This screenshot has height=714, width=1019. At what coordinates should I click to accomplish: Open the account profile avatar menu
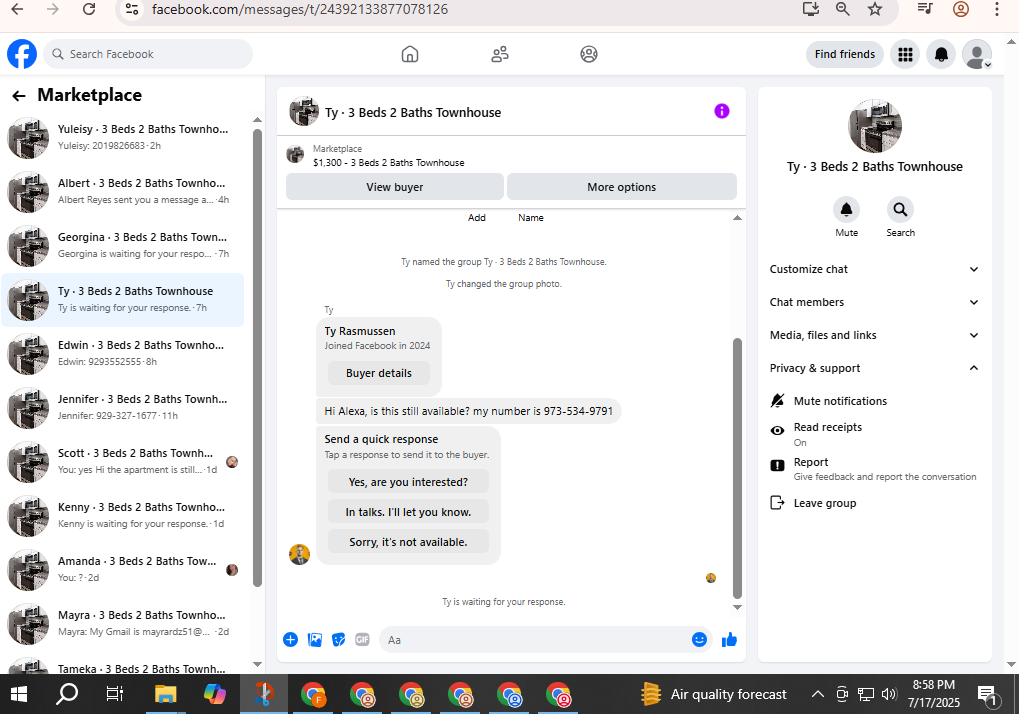977,55
